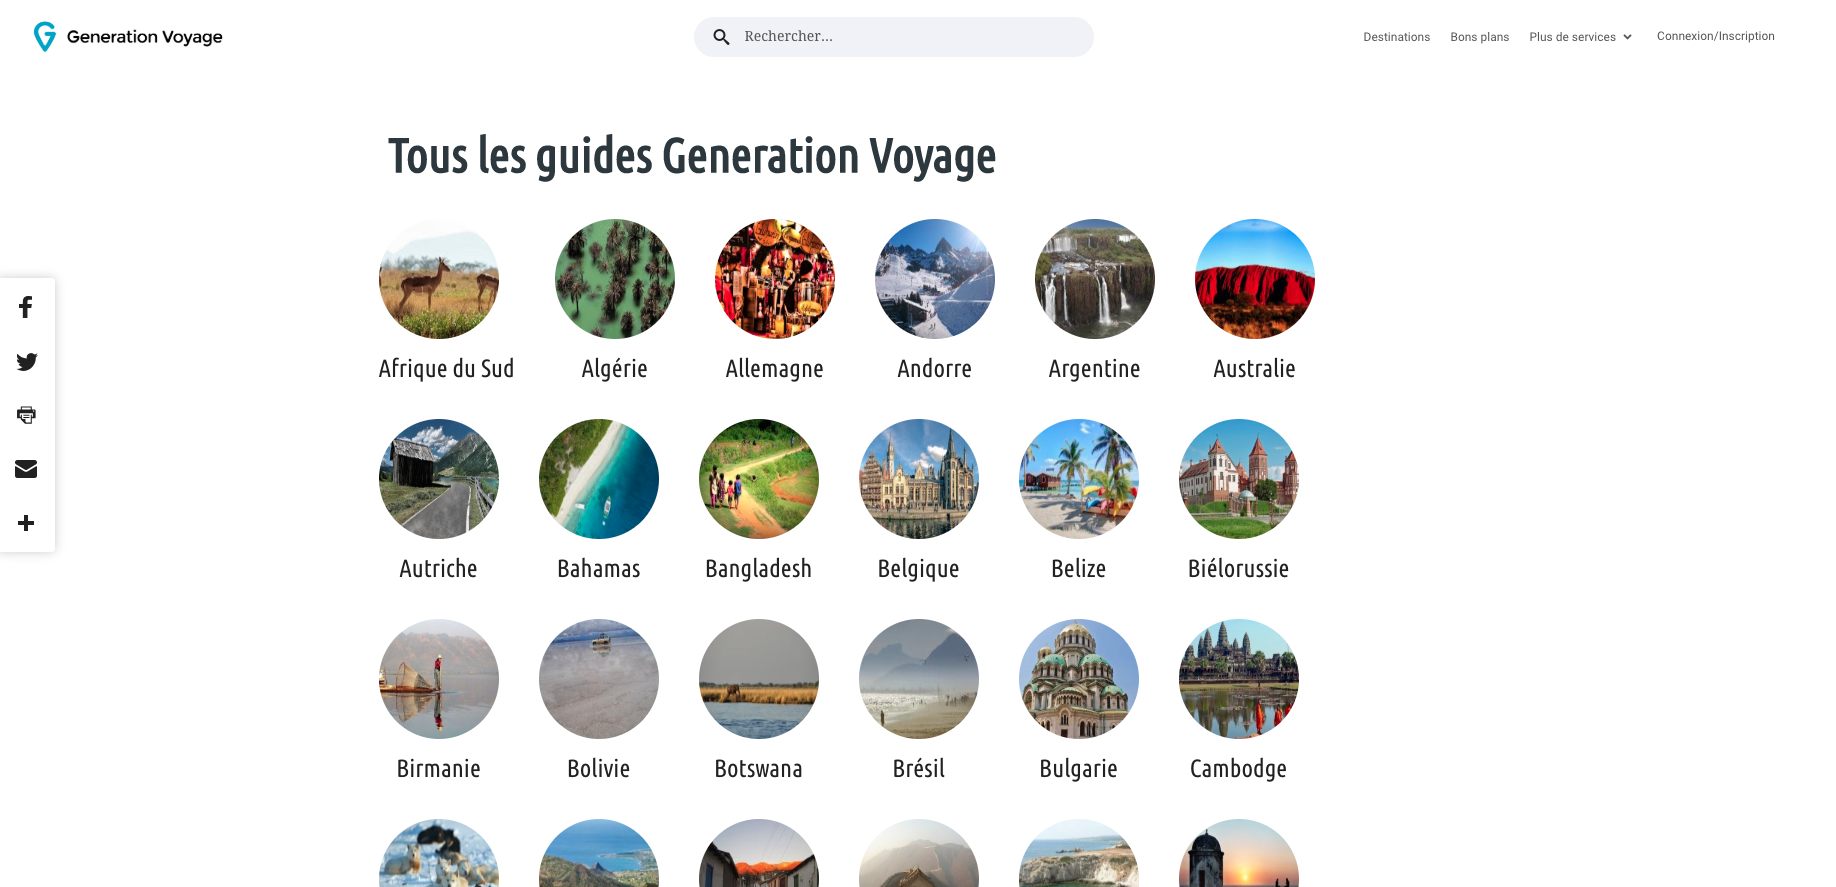Image resolution: width=1836 pixels, height=887 pixels.
Task: Open the Bangladesh guide image
Action: coord(759,479)
